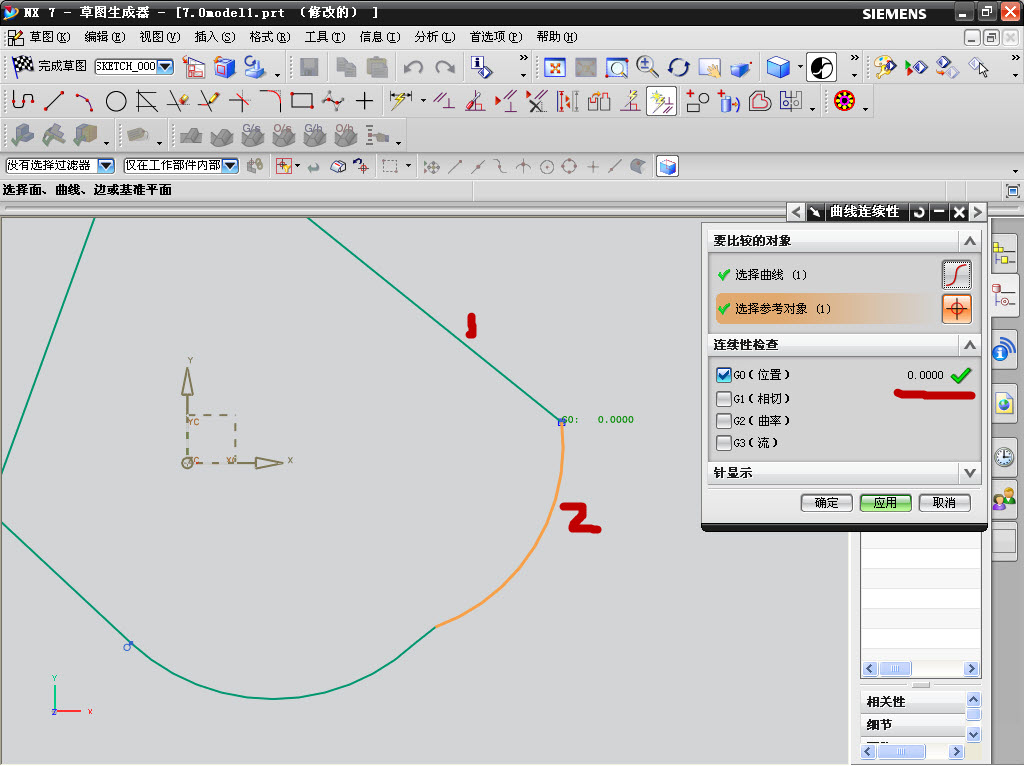This screenshot has width=1024, height=766.
Task: Select the Point (plus) tool
Action: tap(364, 101)
